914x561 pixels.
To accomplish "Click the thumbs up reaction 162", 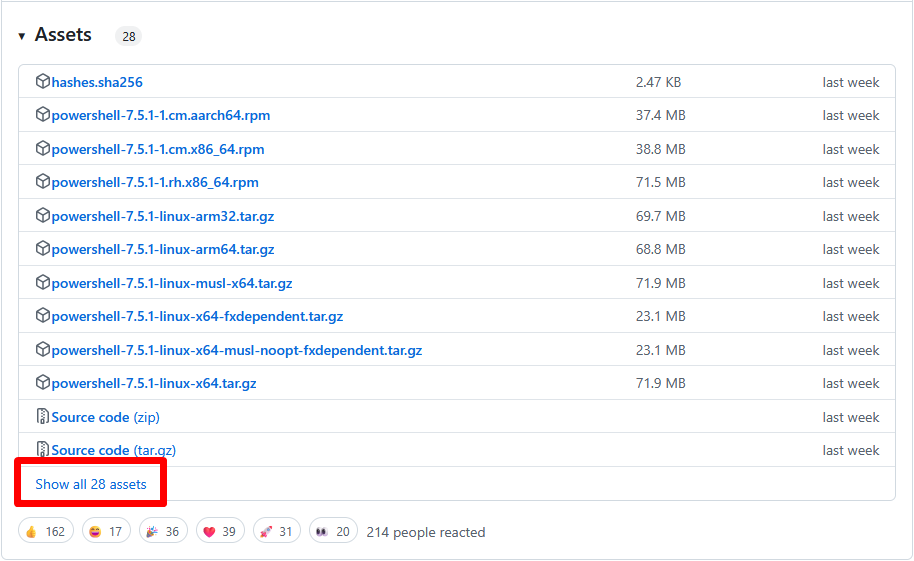I will (46, 531).
